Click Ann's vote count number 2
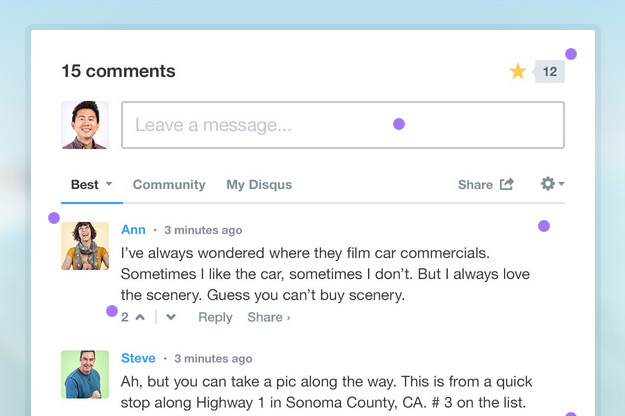625x416 pixels. pos(125,317)
